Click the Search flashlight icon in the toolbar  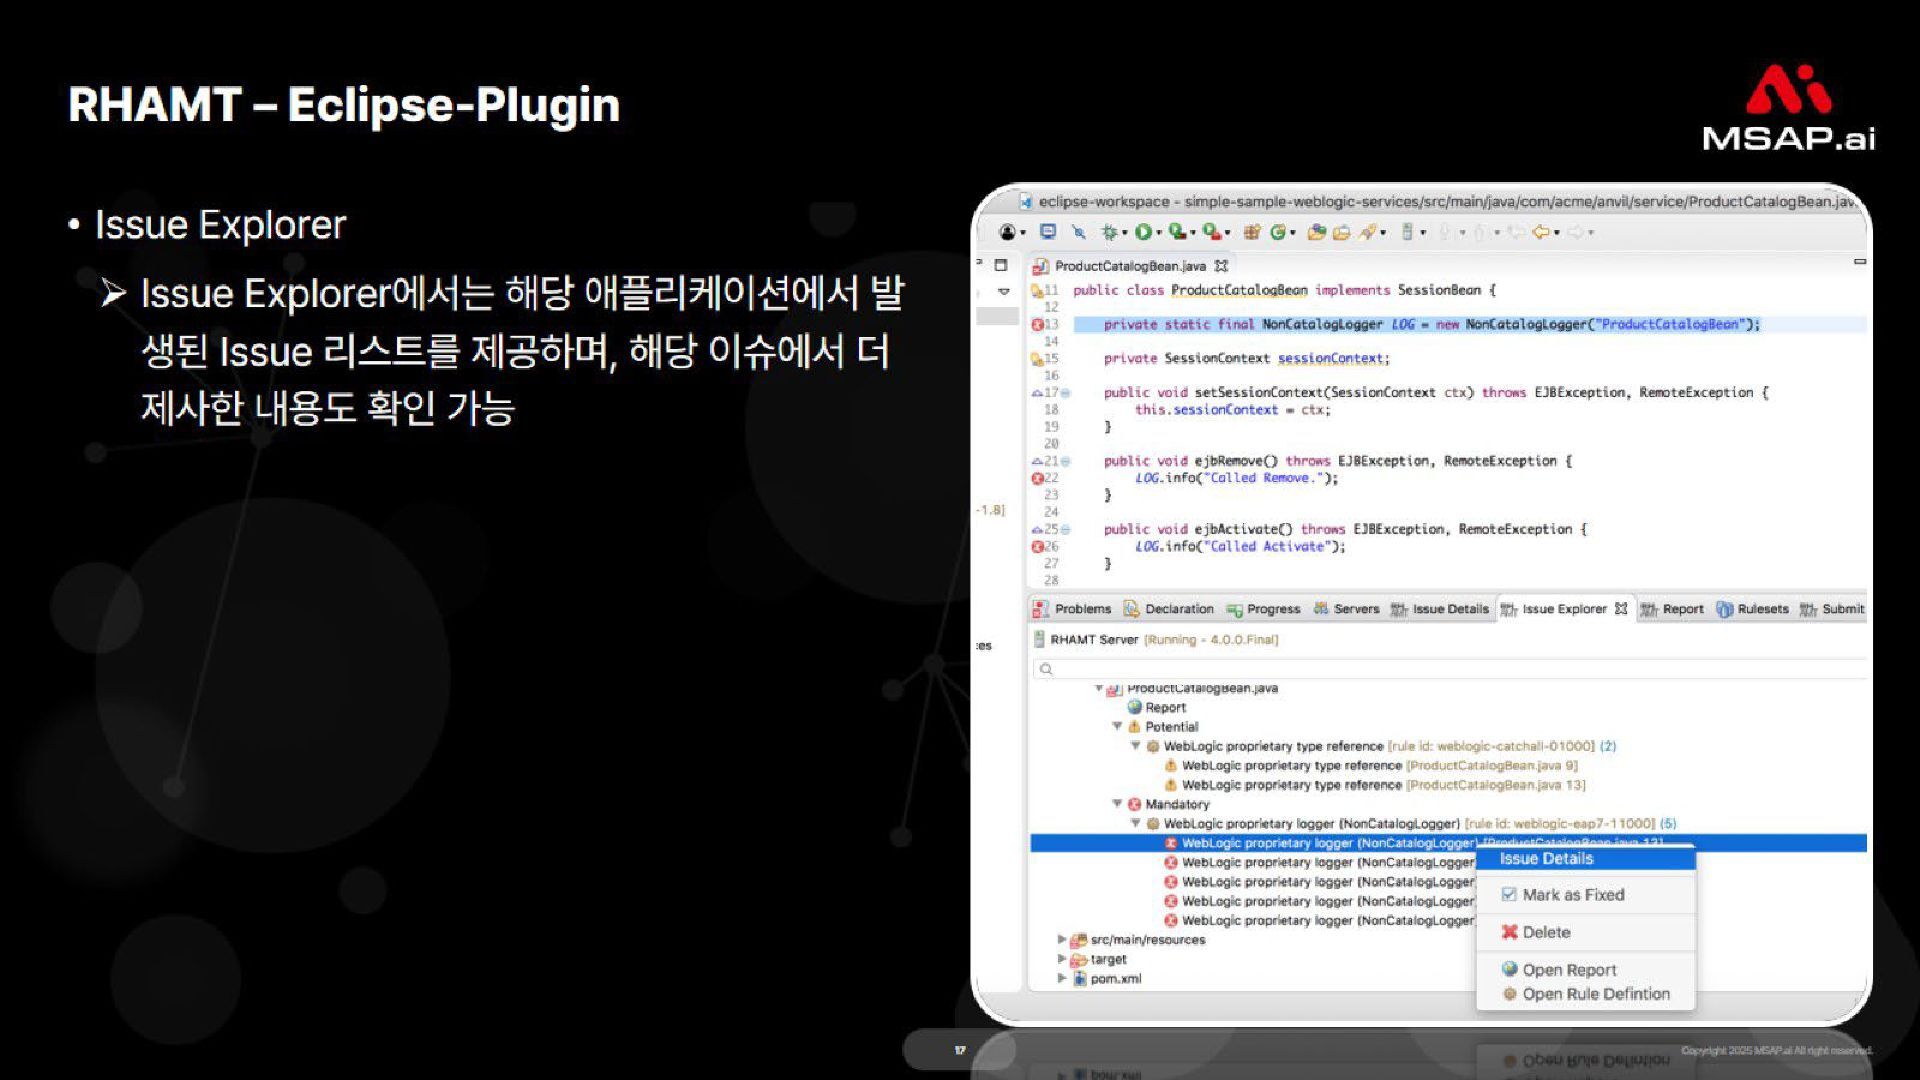(1367, 232)
